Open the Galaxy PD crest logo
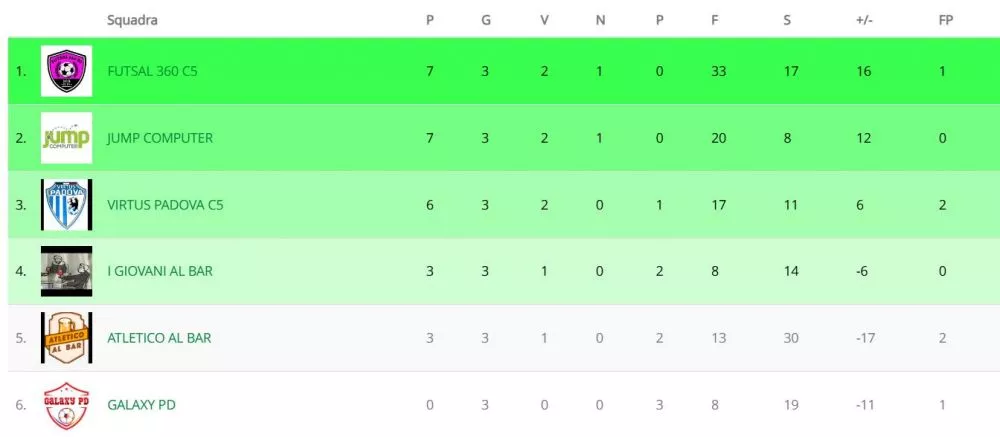Viewport: 1000px width, 437px height. pyautogui.click(x=66, y=404)
